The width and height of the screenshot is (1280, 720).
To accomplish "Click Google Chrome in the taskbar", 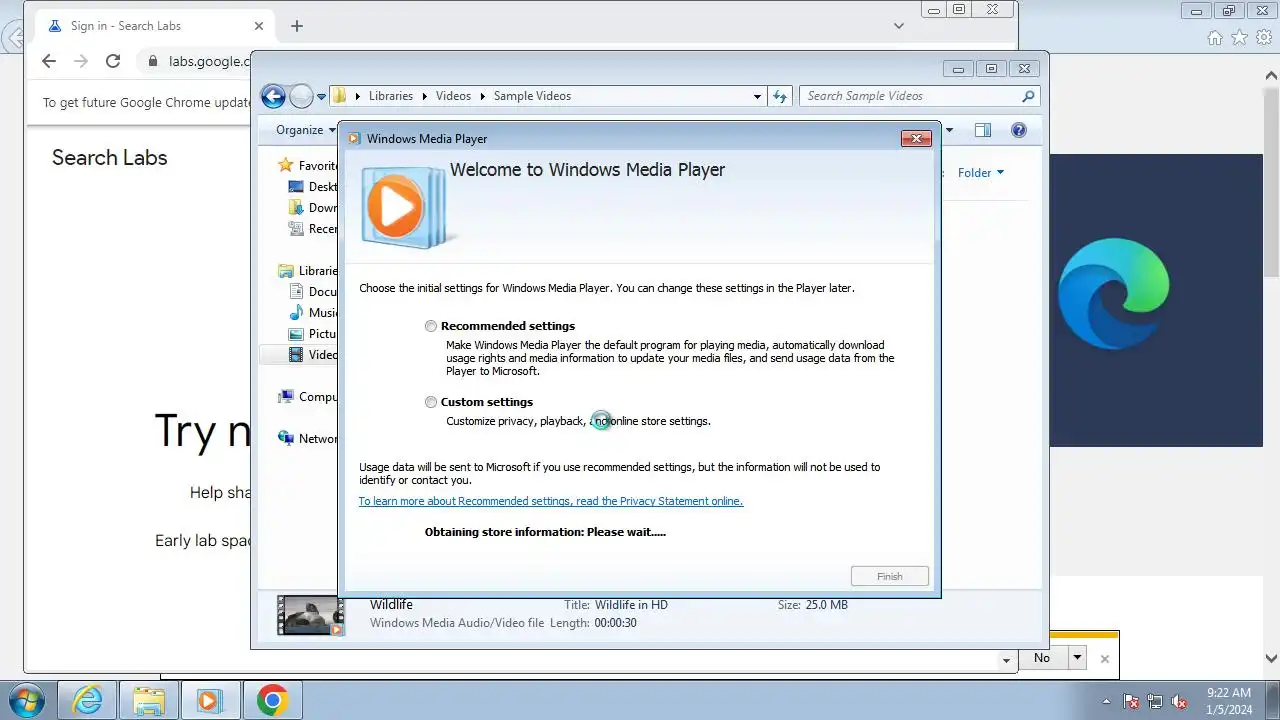I will pyautogui.click(x=272, y=700).
